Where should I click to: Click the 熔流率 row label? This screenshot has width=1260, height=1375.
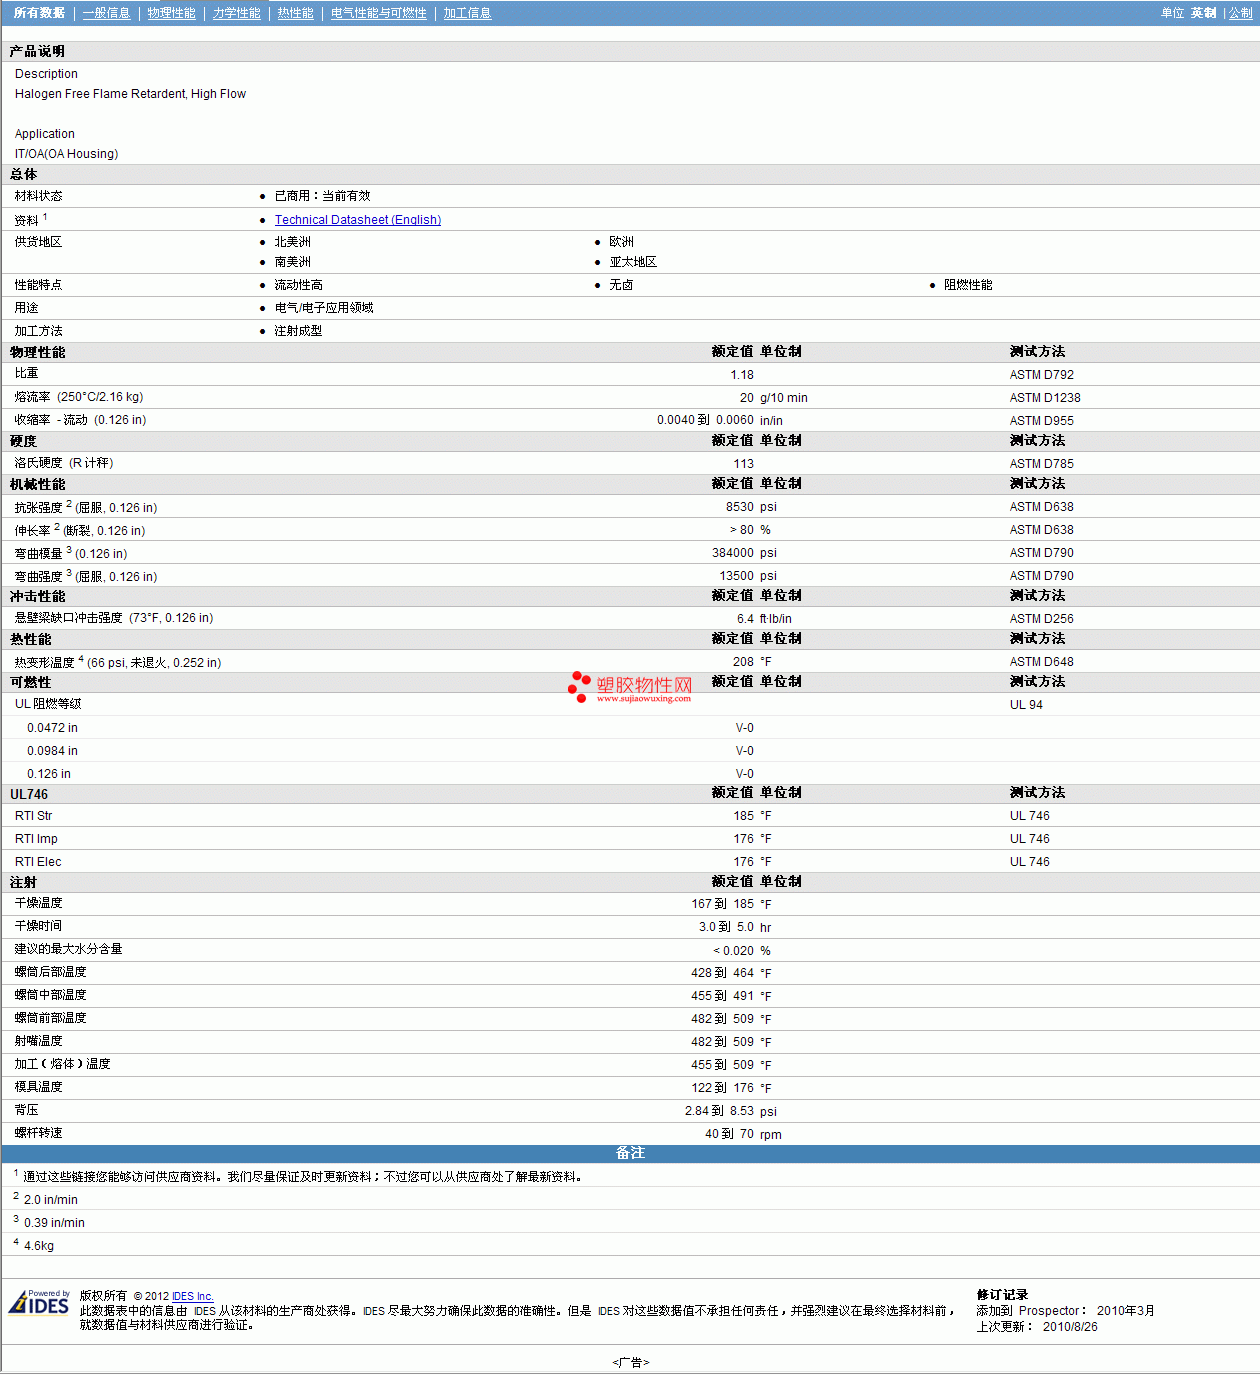point(79,397)
